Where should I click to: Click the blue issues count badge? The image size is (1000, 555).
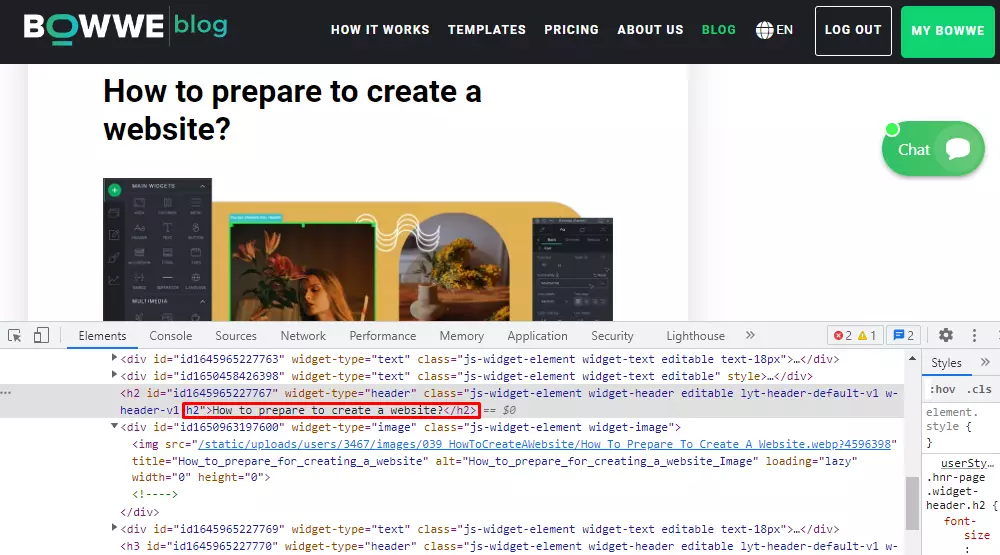pos(904,336)
